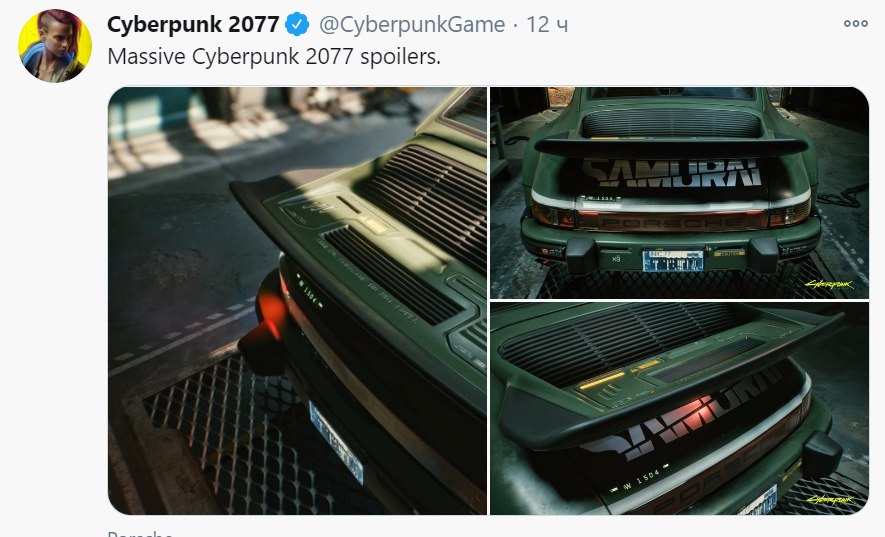The height and width of the screenshot is (537, 885).
Task: Click the Cyberpunk logo watermark in top-right photo
Action: (829, 284)
